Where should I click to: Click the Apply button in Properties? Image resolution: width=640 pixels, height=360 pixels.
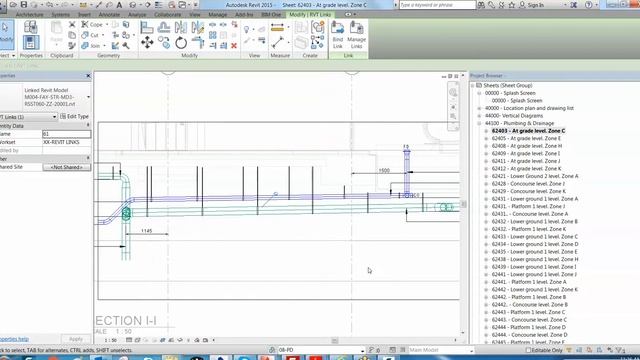pos(76,339)
